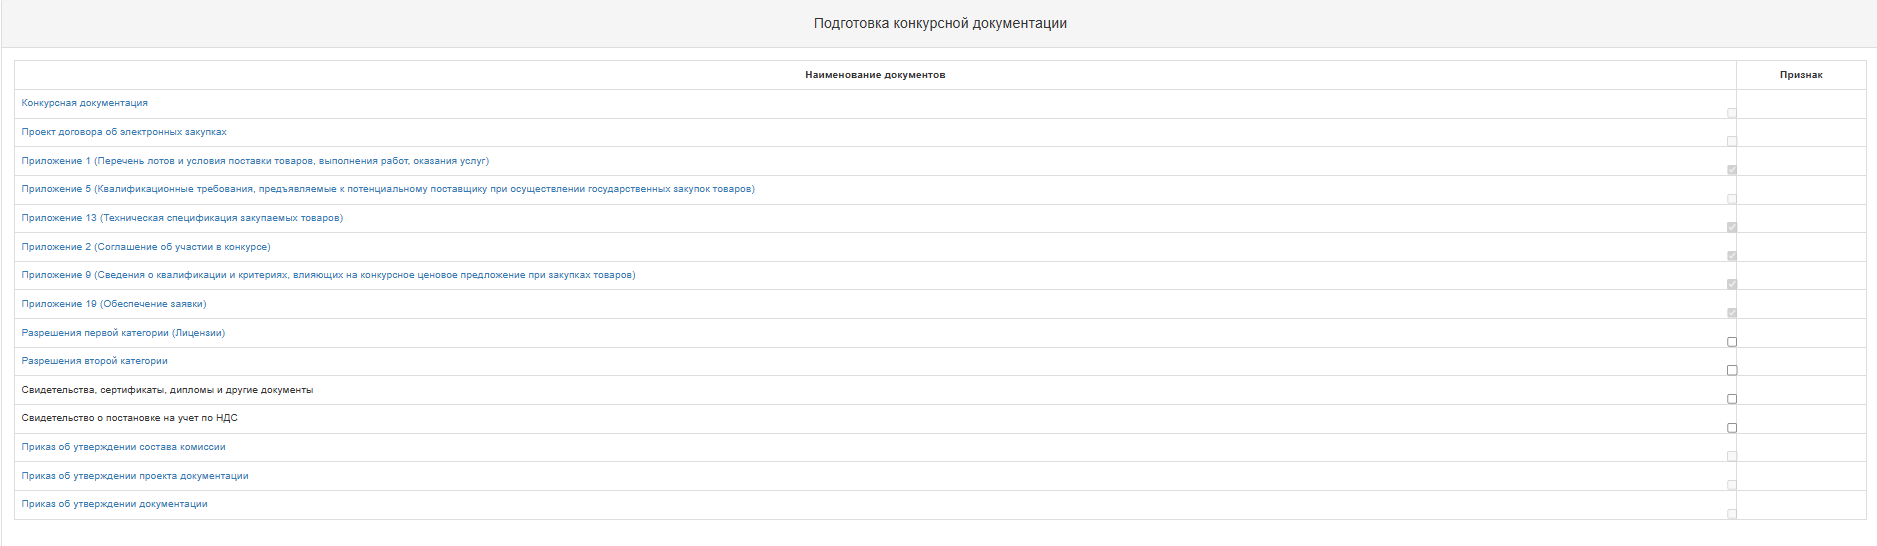Open Приложение 2 participation agreement link
The height and width of the screenshot is (546, 1877).
point(146,247)
